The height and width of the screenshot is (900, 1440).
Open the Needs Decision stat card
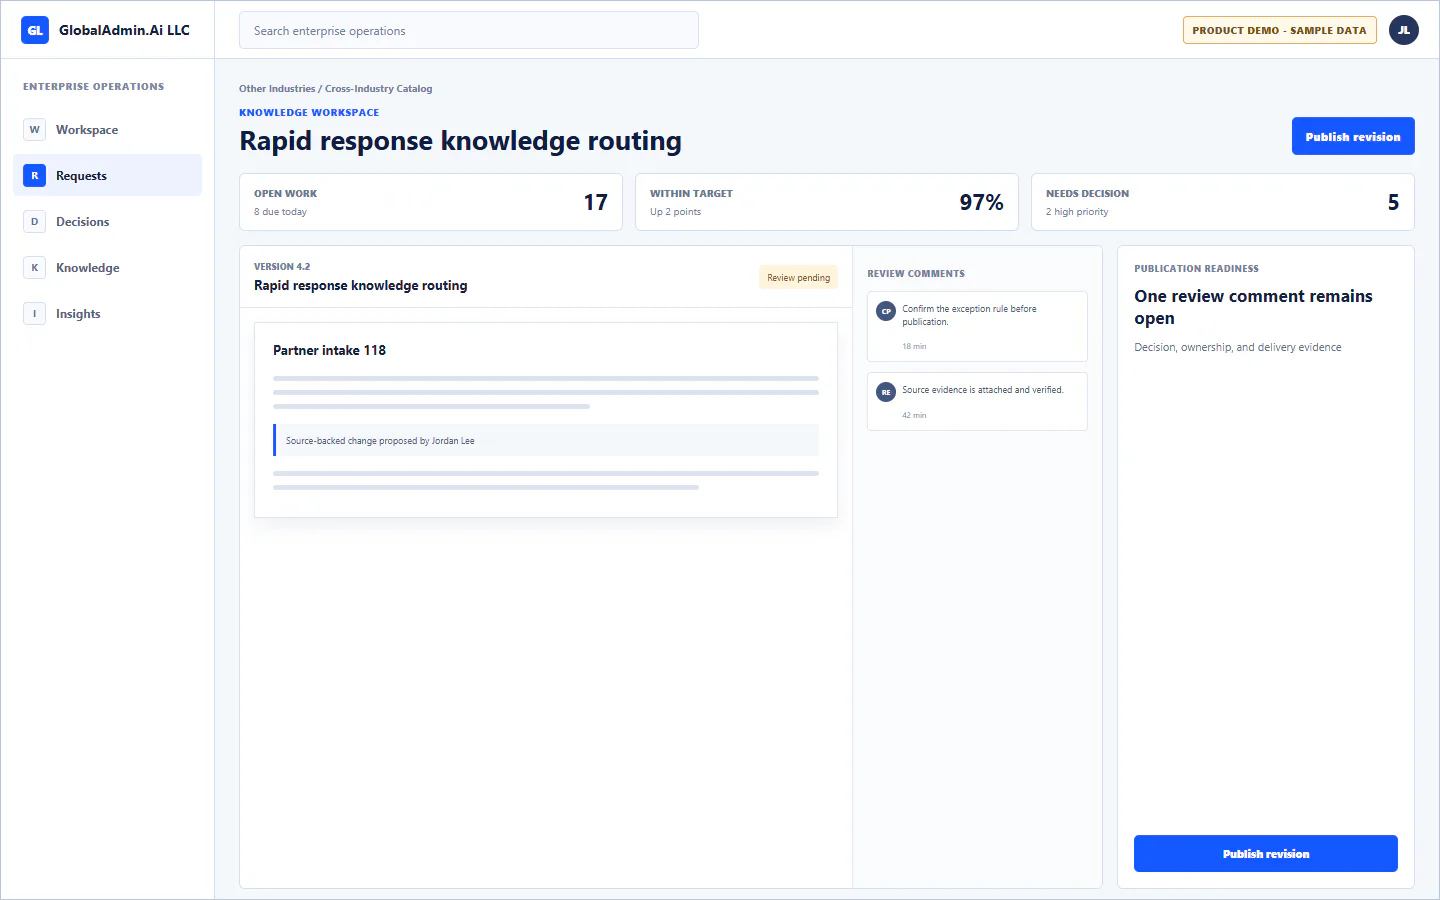click(x=1223, y=202)
